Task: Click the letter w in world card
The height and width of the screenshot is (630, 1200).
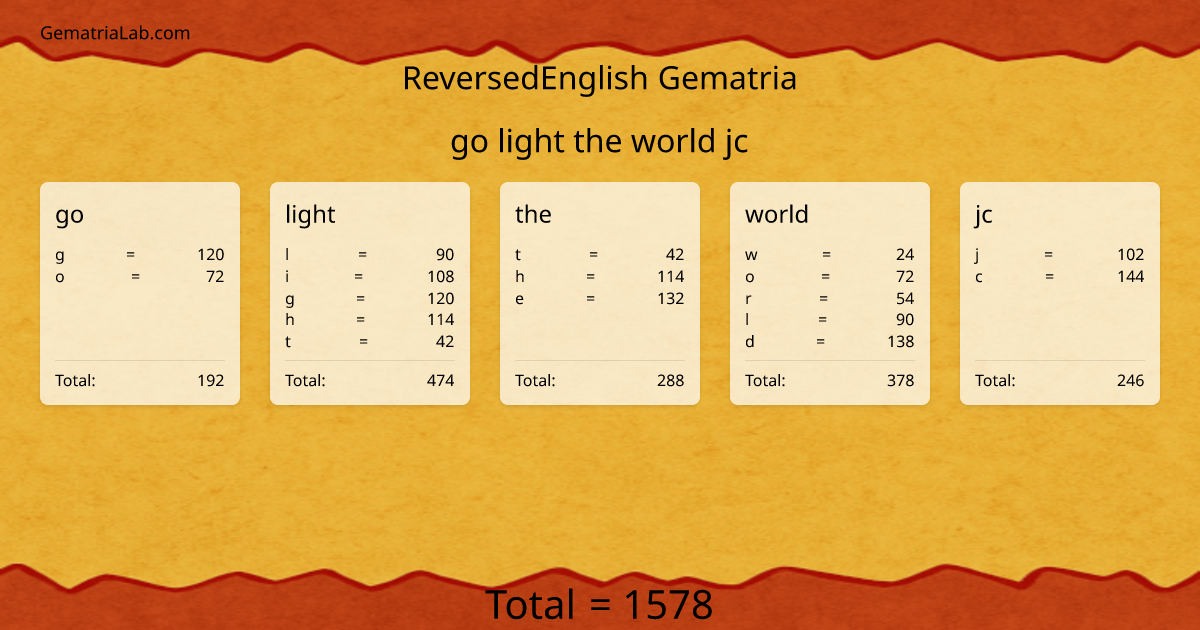Action: pyautogui.click(x=751, y=254)
